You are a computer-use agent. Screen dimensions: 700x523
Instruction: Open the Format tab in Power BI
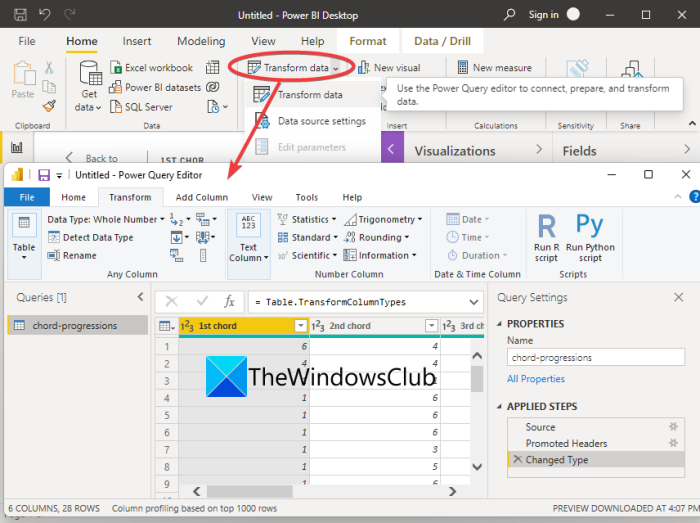(368, 41)
